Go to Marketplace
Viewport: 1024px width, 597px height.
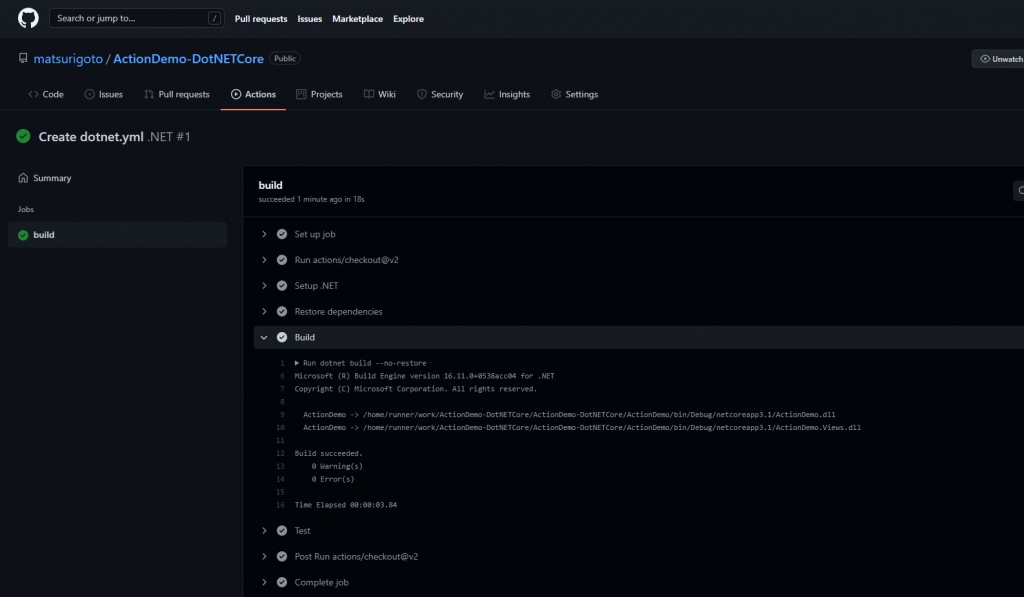(x=357, y=19)
